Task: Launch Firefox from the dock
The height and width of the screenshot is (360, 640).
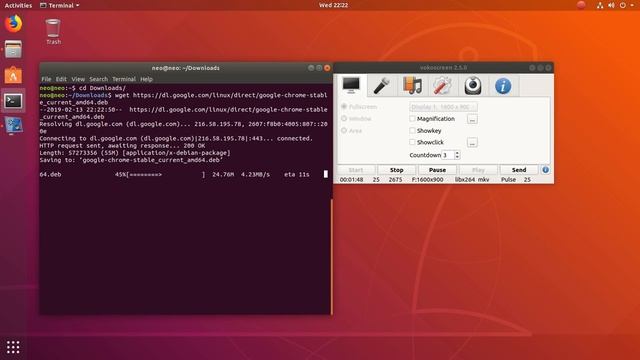Action: (13, 24)
